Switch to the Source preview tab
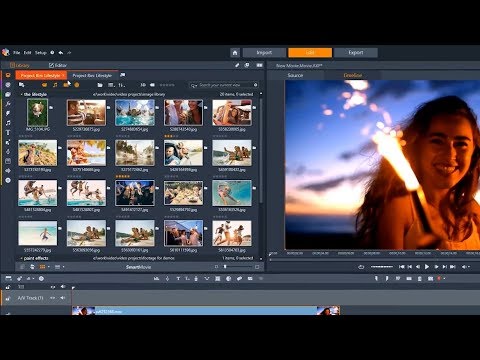The width and height of the screenshot is (480, 360). coord(295,75)
